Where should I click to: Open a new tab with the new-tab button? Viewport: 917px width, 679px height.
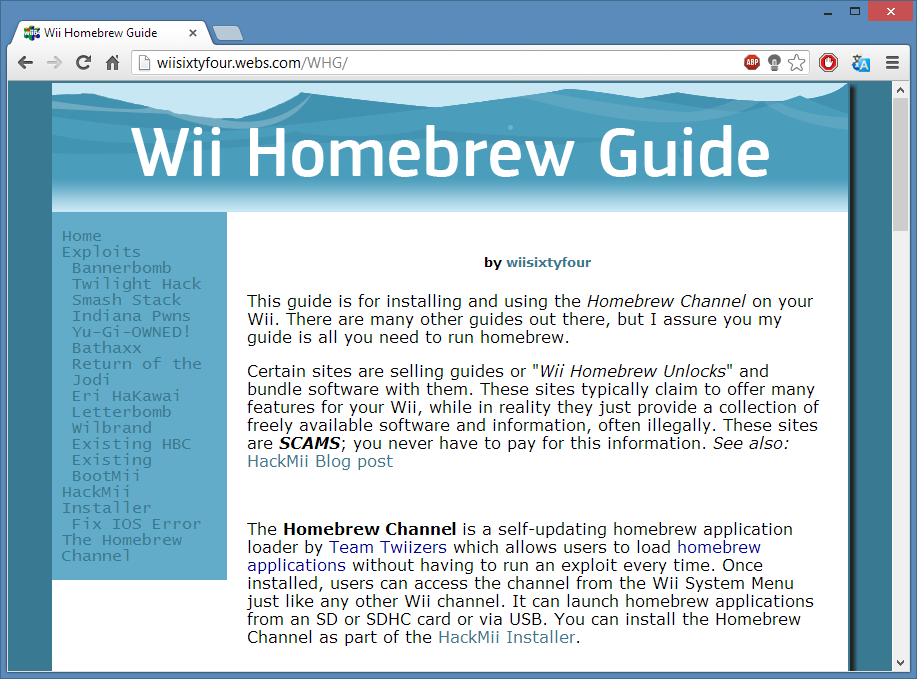[227, 33]
